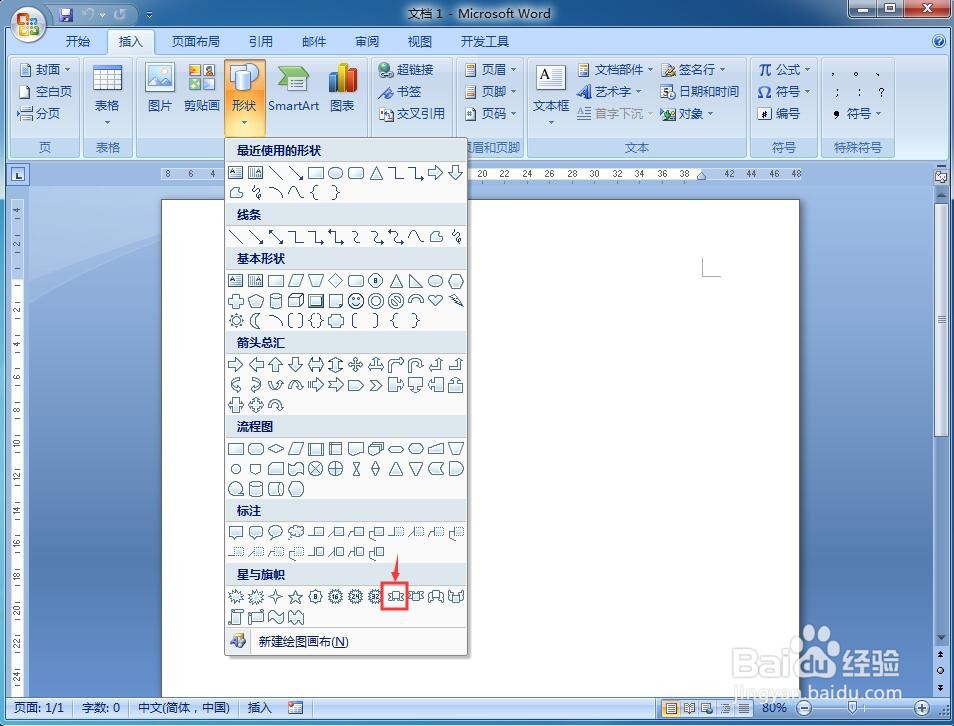Choose the oval callout shape
The width and height of the screenshot is (954, 726).
click(x=276, y=532)
